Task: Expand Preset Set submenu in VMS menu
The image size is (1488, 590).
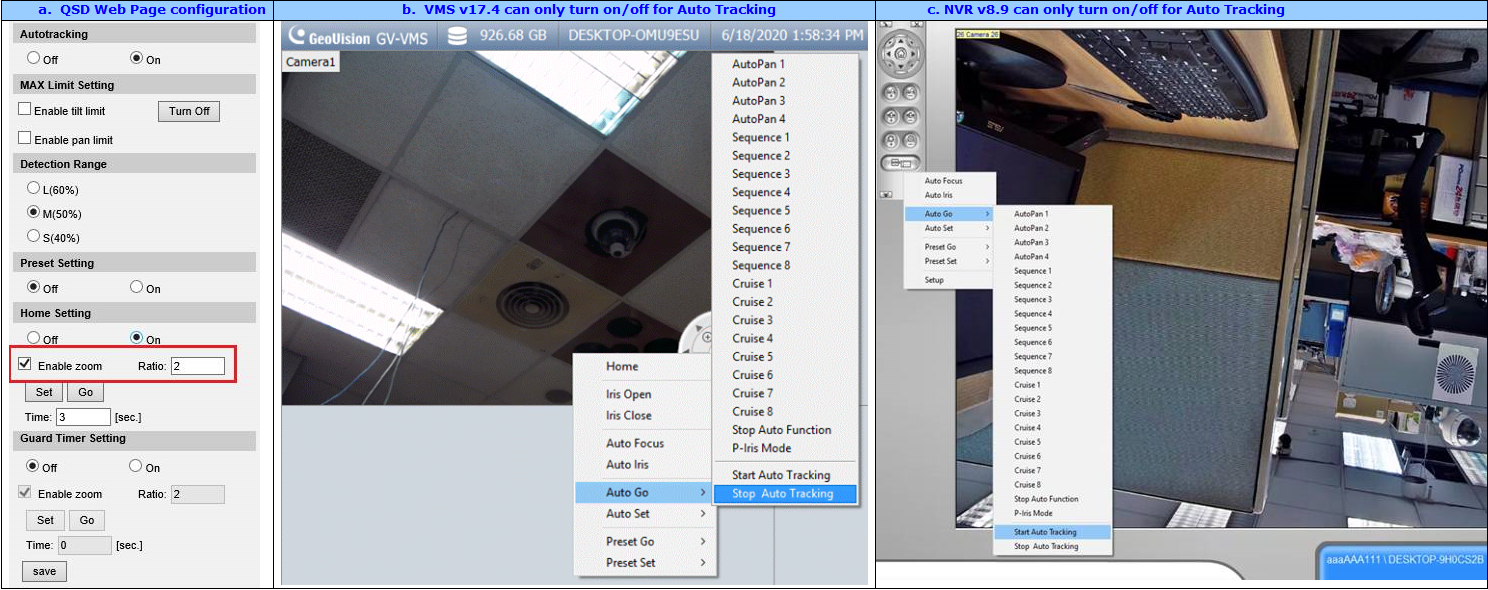Action: 643,562
